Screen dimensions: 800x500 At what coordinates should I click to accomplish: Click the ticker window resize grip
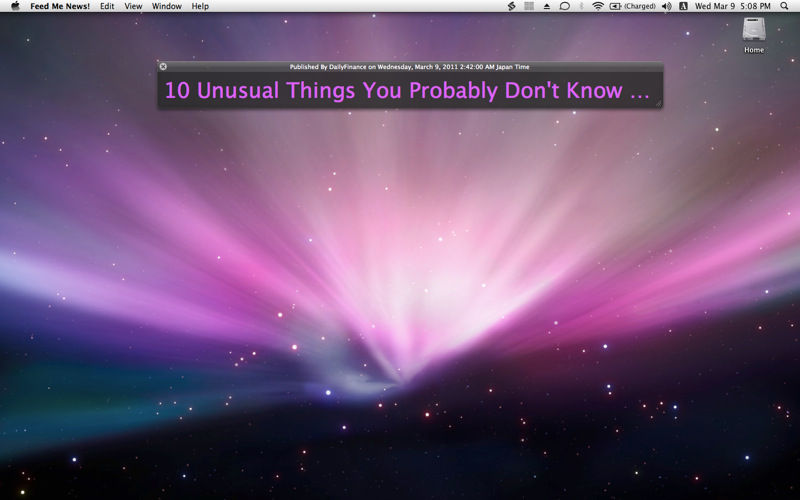pos(658,104)
